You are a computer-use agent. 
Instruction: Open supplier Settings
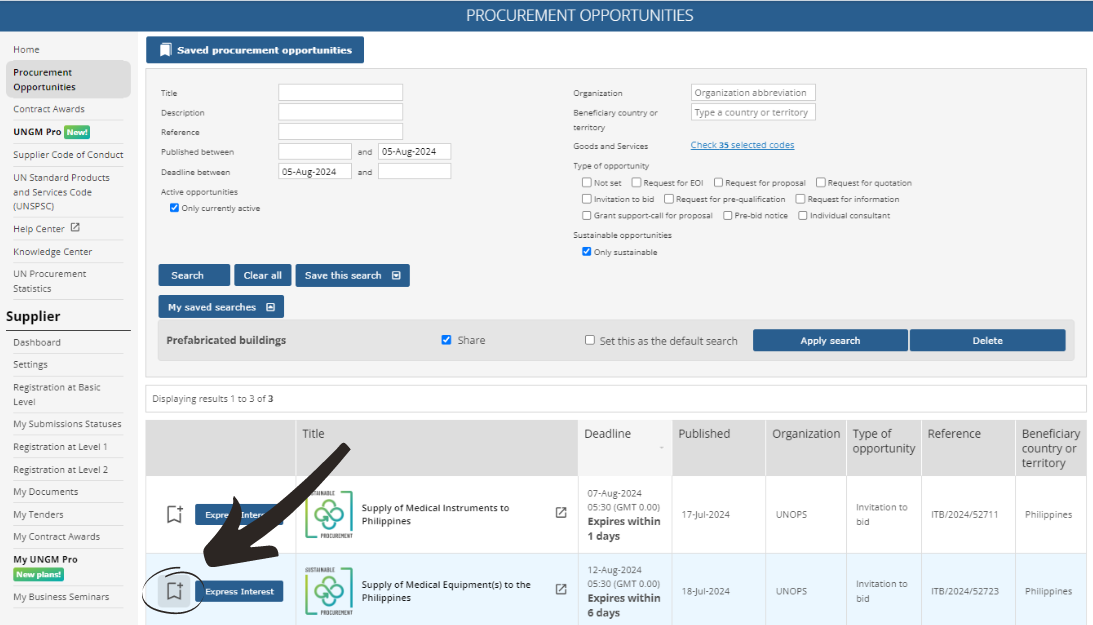[31, 364]
